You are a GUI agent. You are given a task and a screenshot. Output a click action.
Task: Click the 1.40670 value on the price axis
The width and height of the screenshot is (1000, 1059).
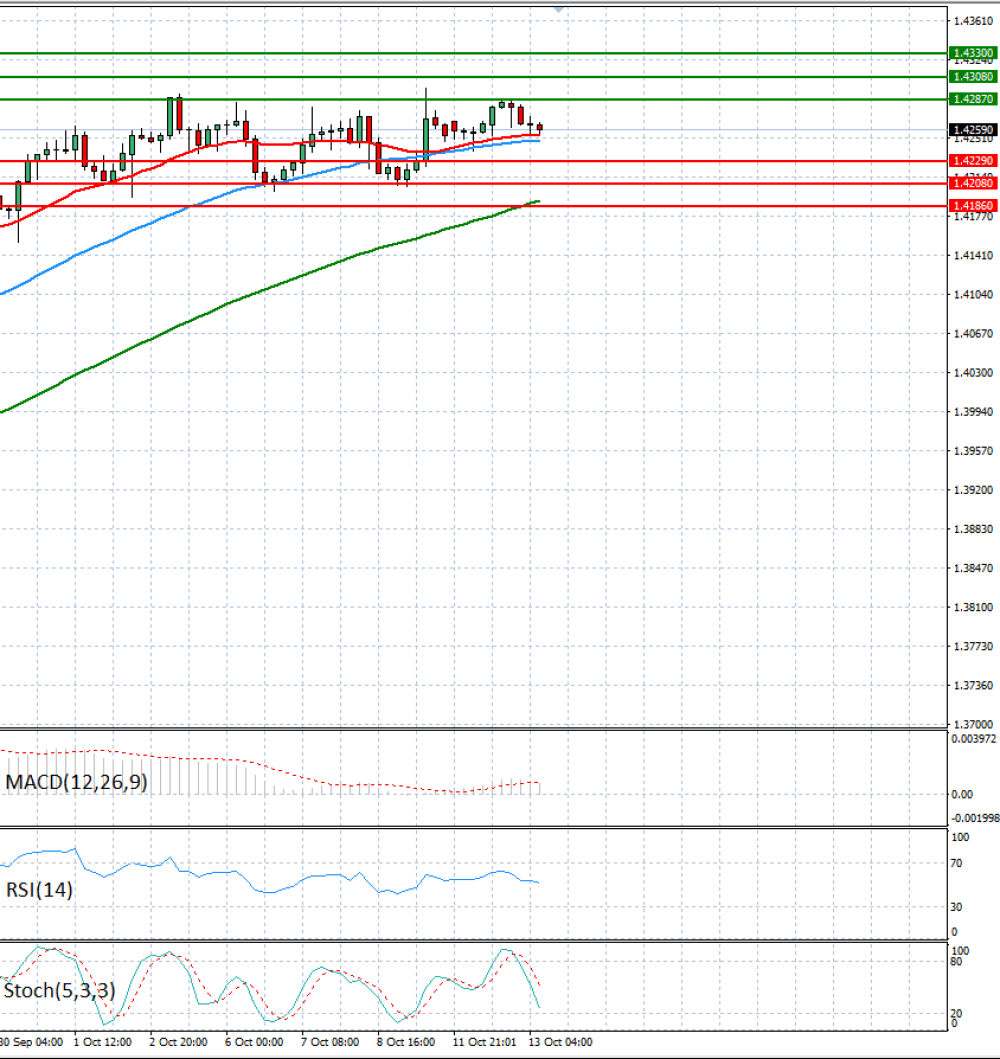point(973,334)
